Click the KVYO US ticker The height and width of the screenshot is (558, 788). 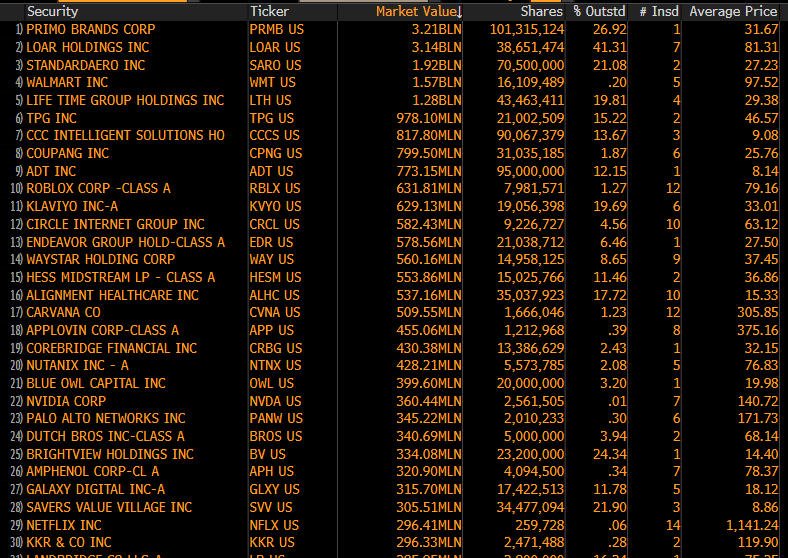(x=275, y=206)
